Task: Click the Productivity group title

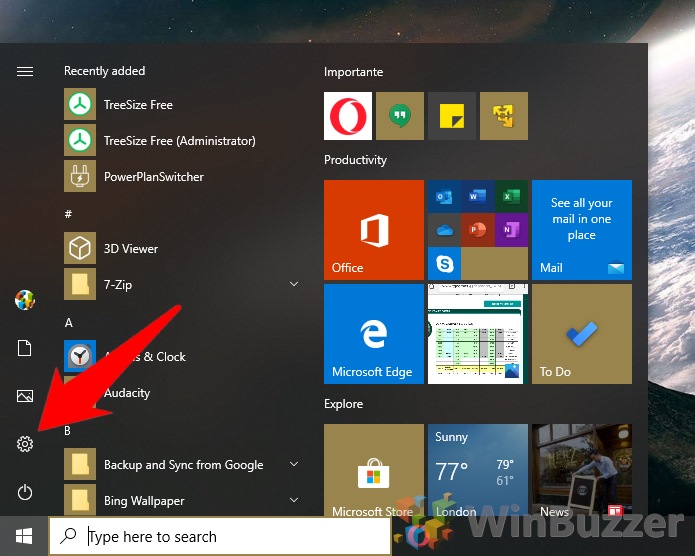Action: (x=355, y=160)
